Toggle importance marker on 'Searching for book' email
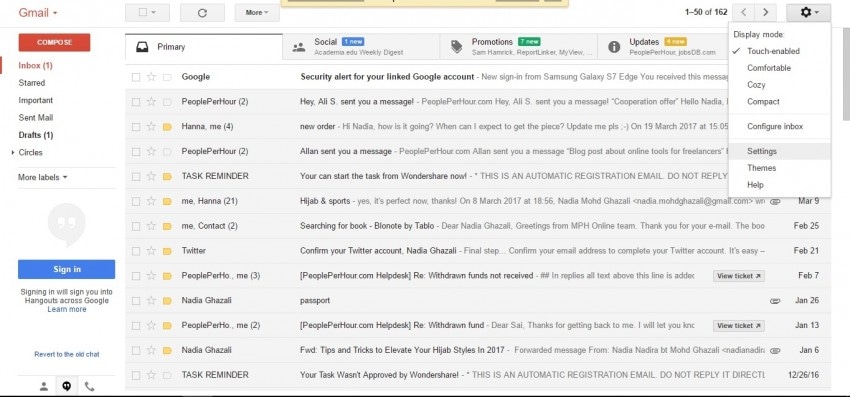 click(x=167, y=226)
